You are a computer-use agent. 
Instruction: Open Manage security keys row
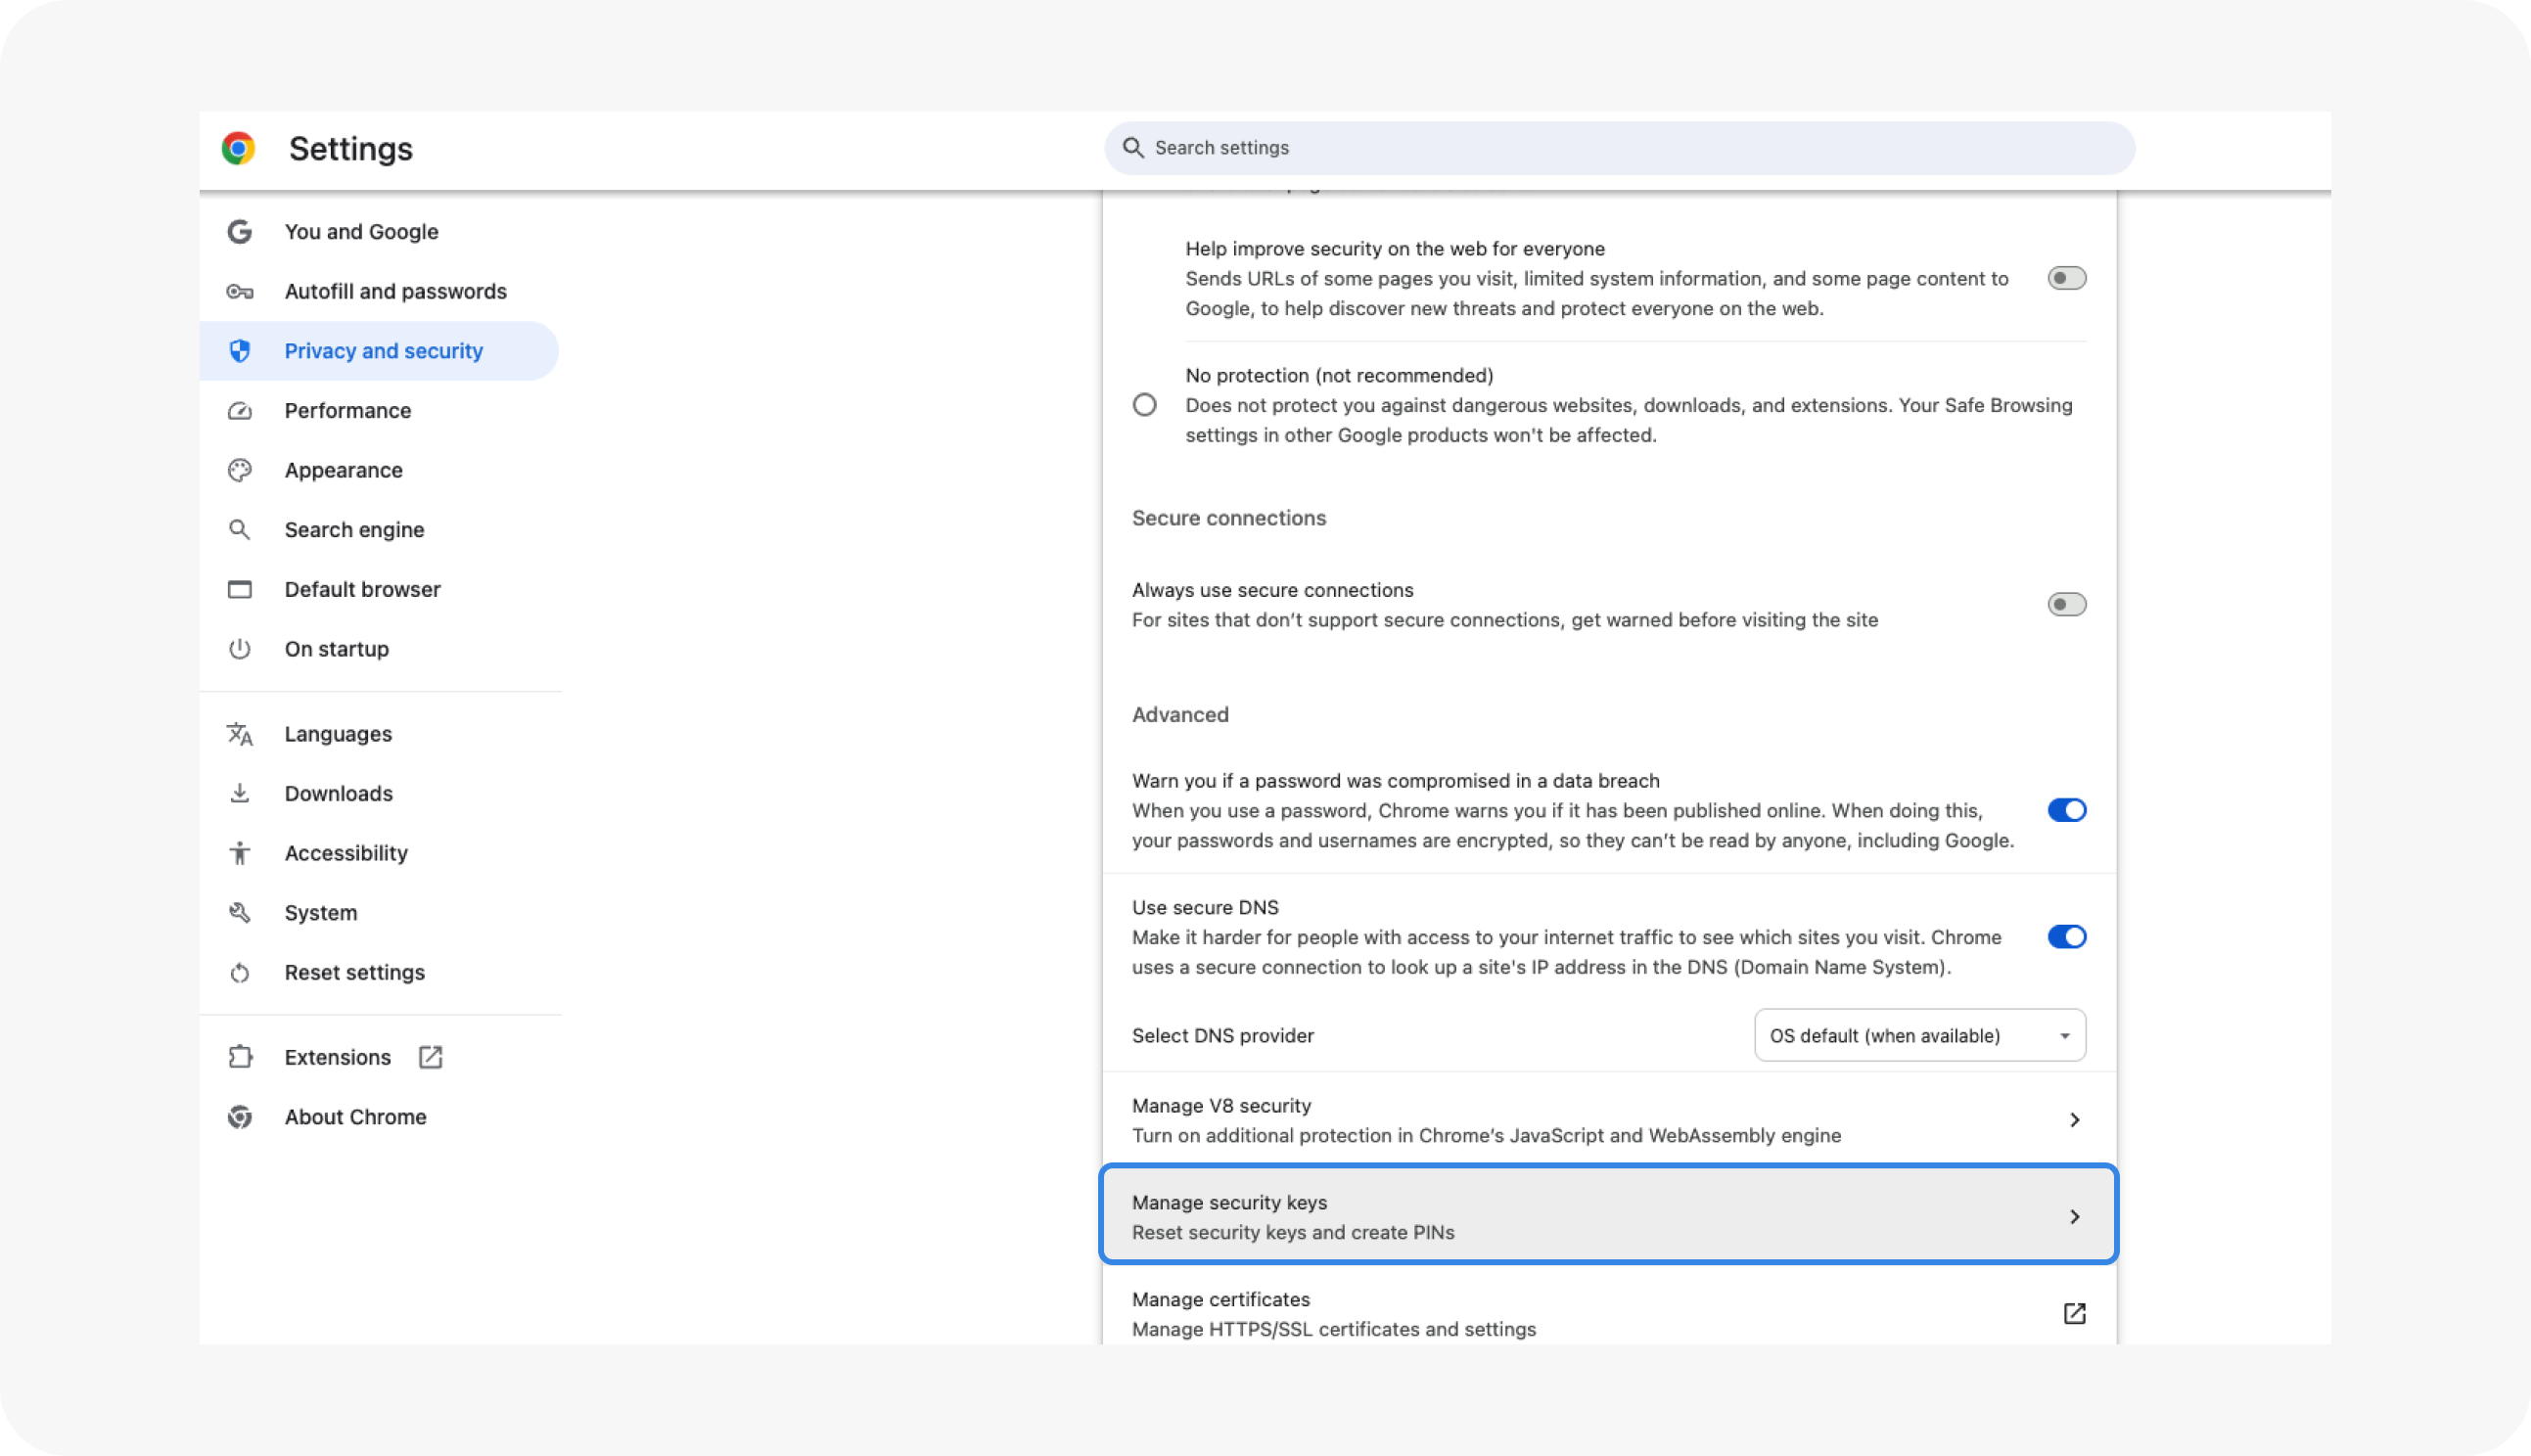[x=1608, y=1216]
